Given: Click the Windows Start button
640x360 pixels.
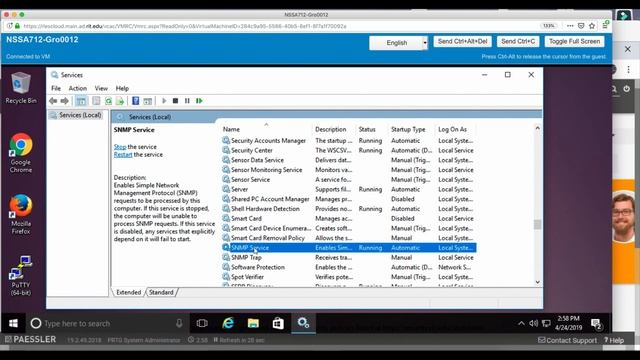Looking at the screenshot, I should point(13,323).
